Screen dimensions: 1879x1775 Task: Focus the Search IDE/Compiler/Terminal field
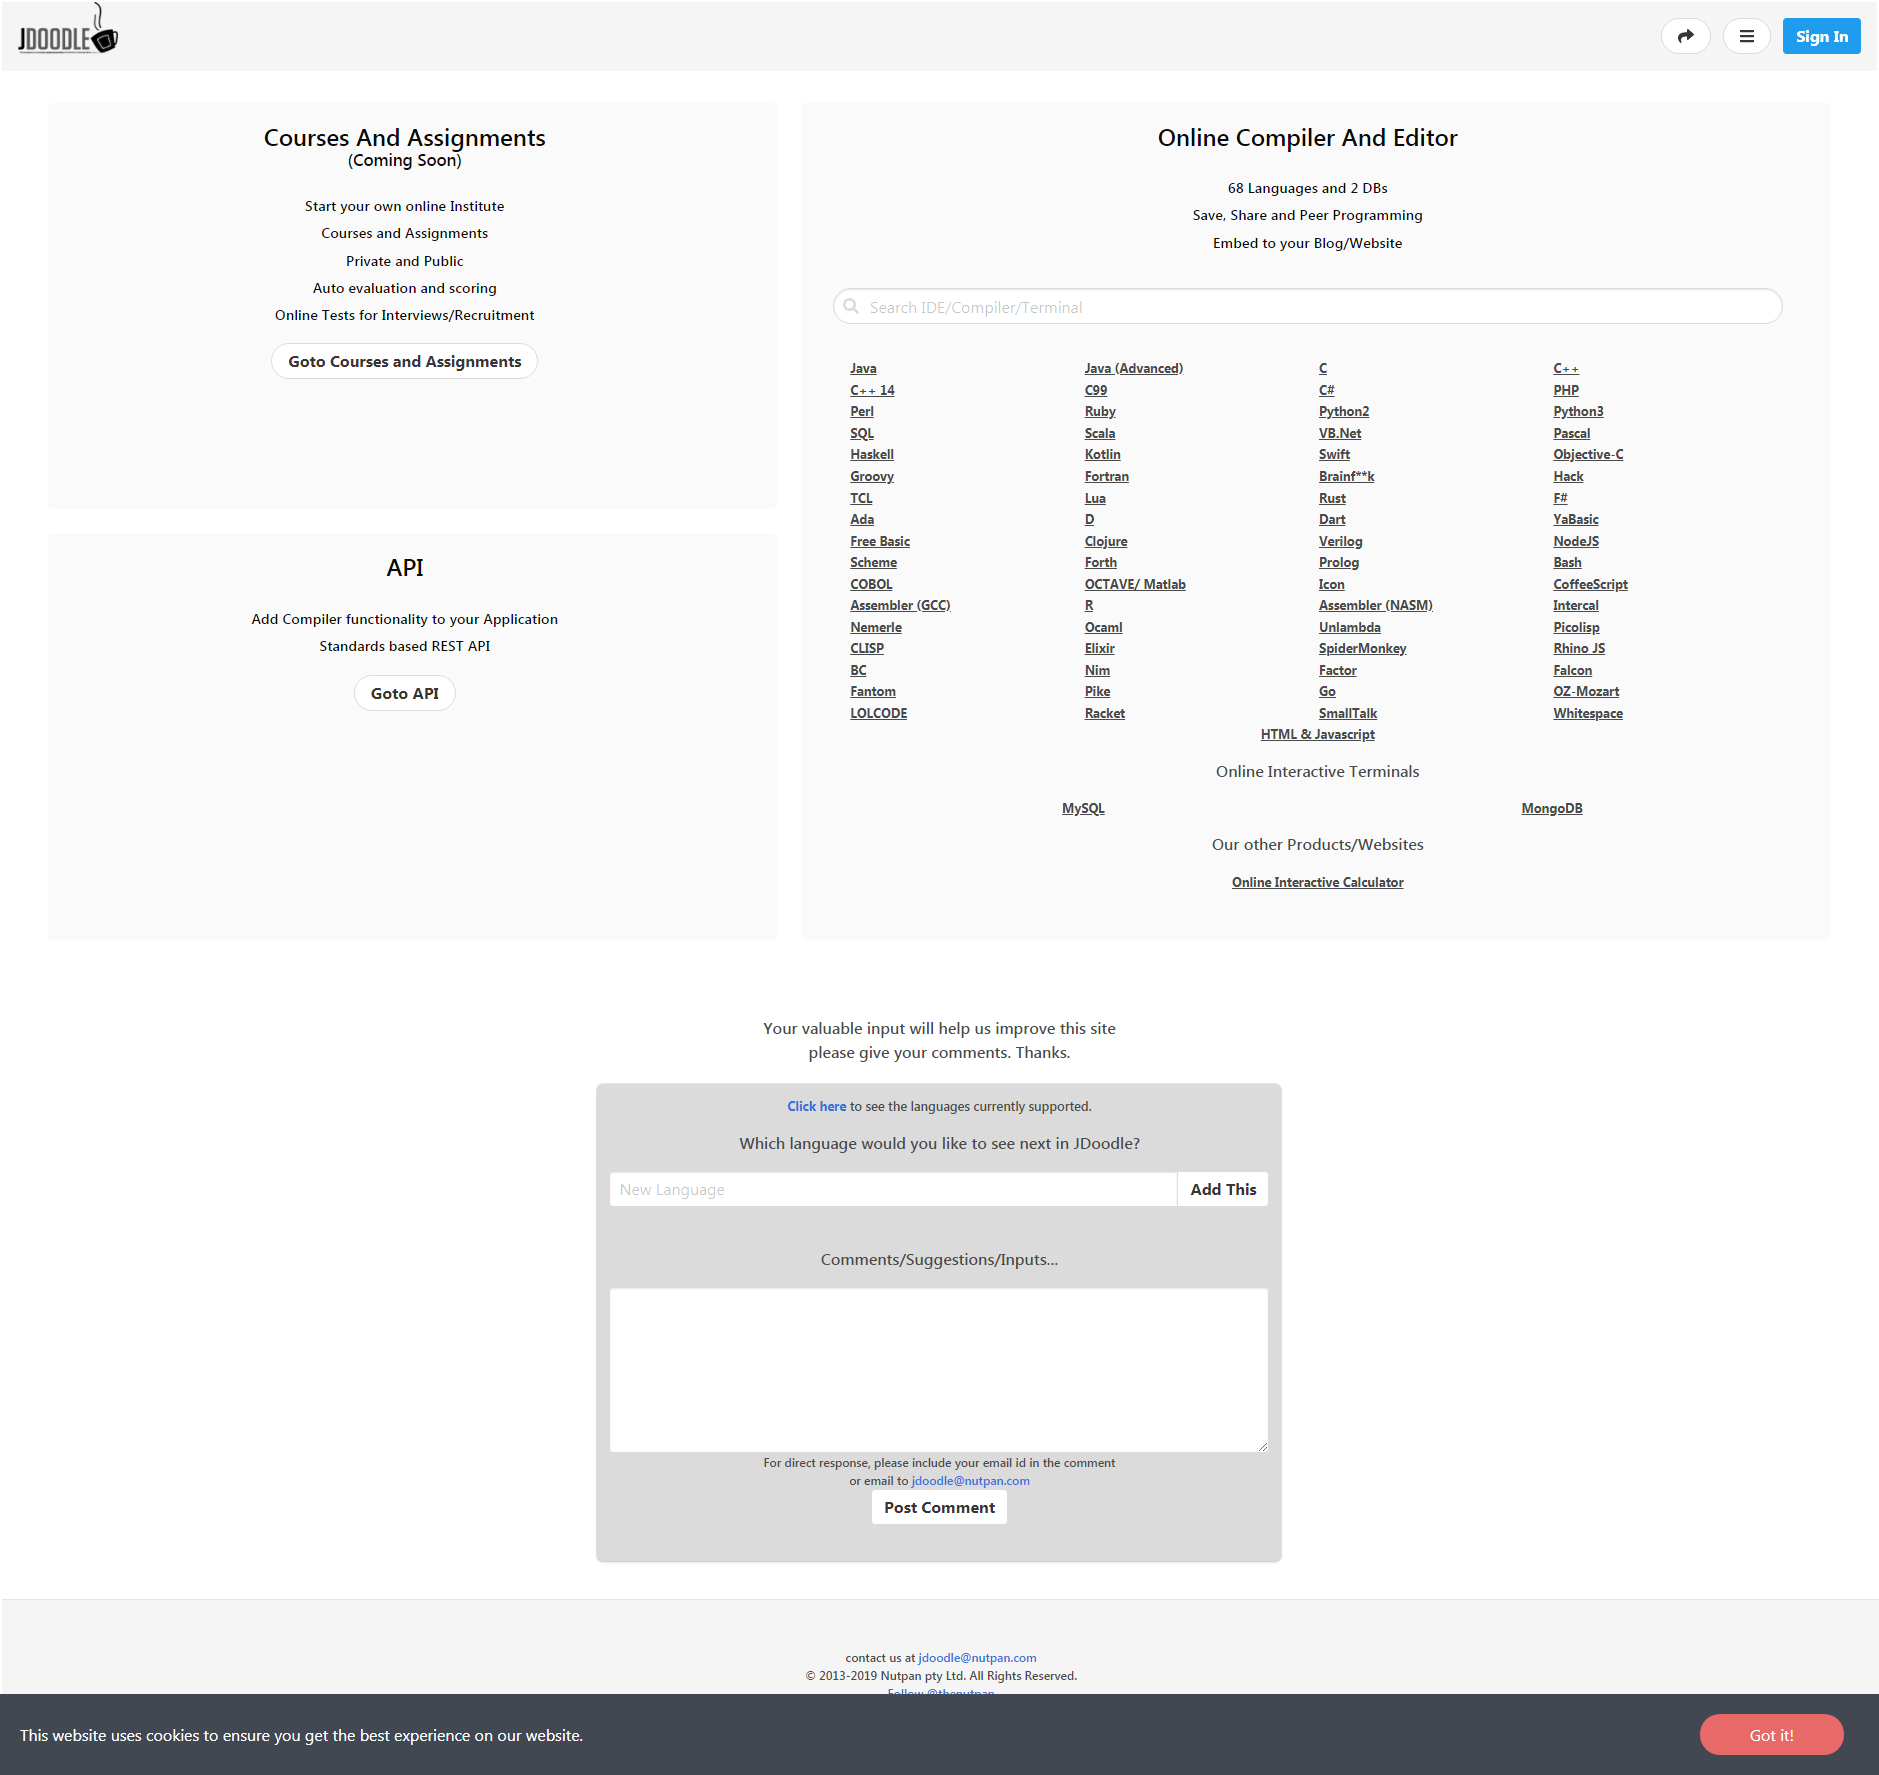pos(1307,306)
